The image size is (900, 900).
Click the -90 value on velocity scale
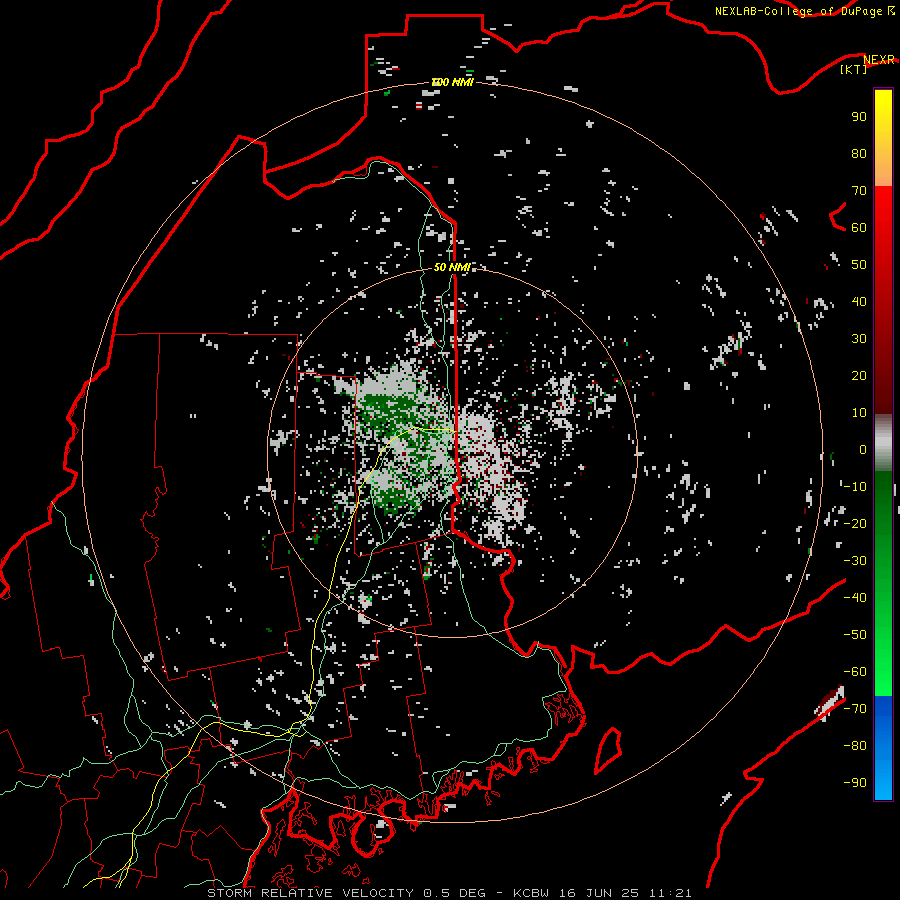(855, 783)
